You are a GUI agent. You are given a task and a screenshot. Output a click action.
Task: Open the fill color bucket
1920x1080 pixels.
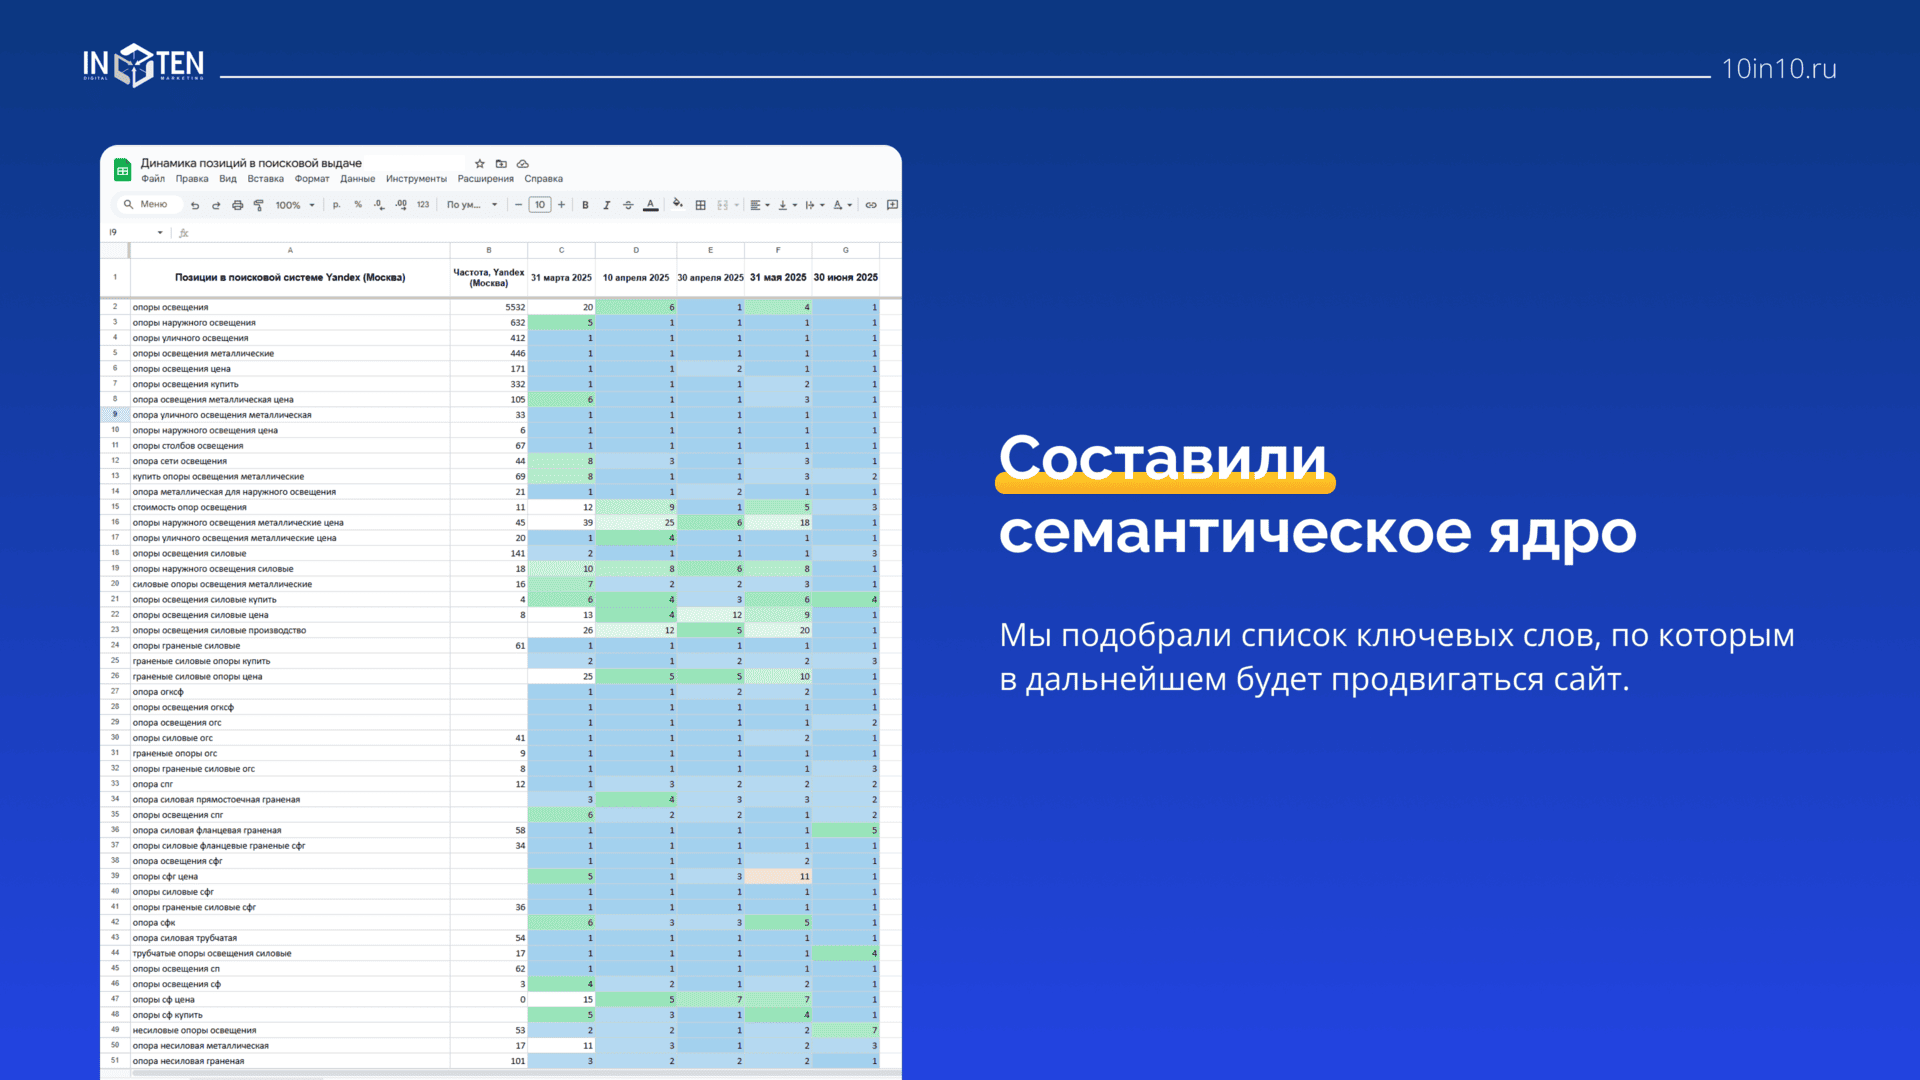tap(677, 204)
